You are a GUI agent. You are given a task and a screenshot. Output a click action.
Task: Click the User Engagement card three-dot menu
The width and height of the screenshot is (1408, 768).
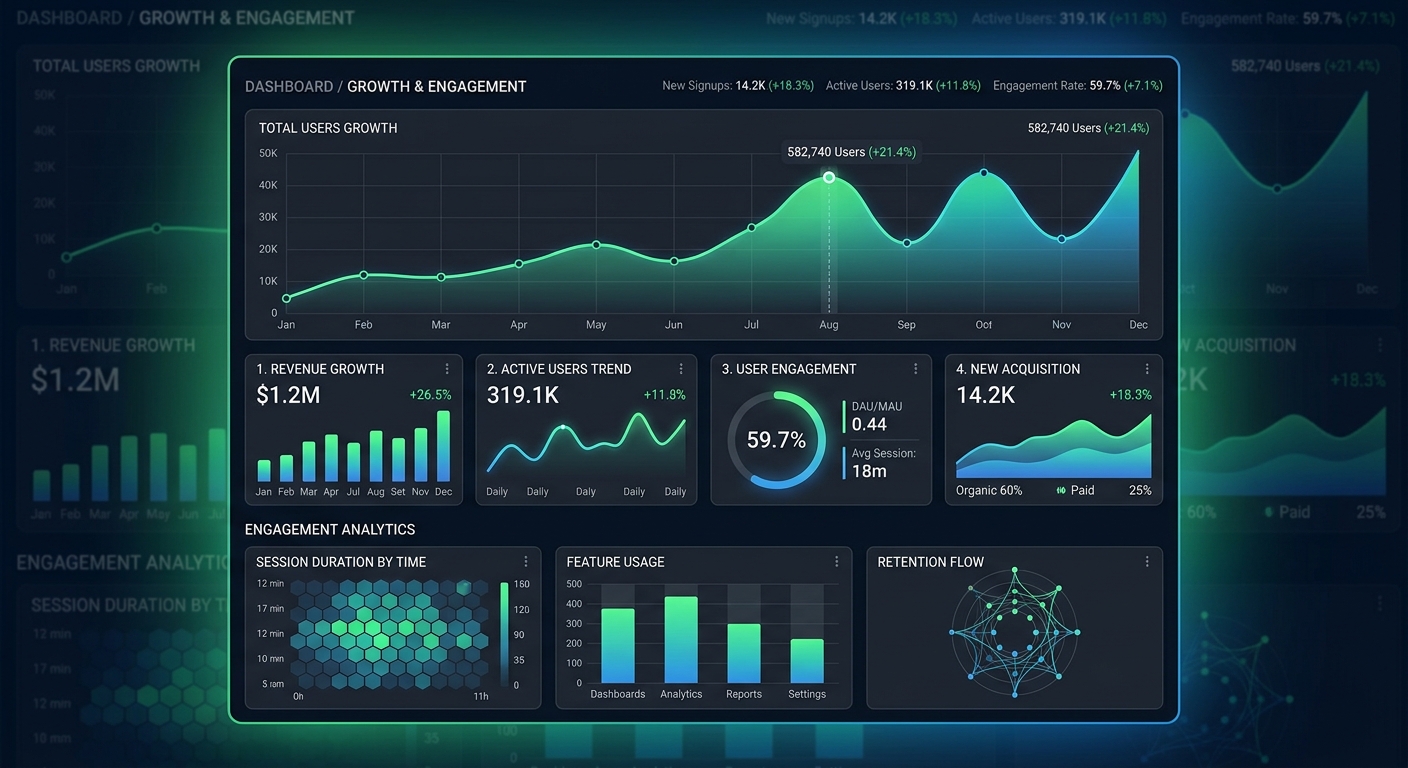[915, 369]
